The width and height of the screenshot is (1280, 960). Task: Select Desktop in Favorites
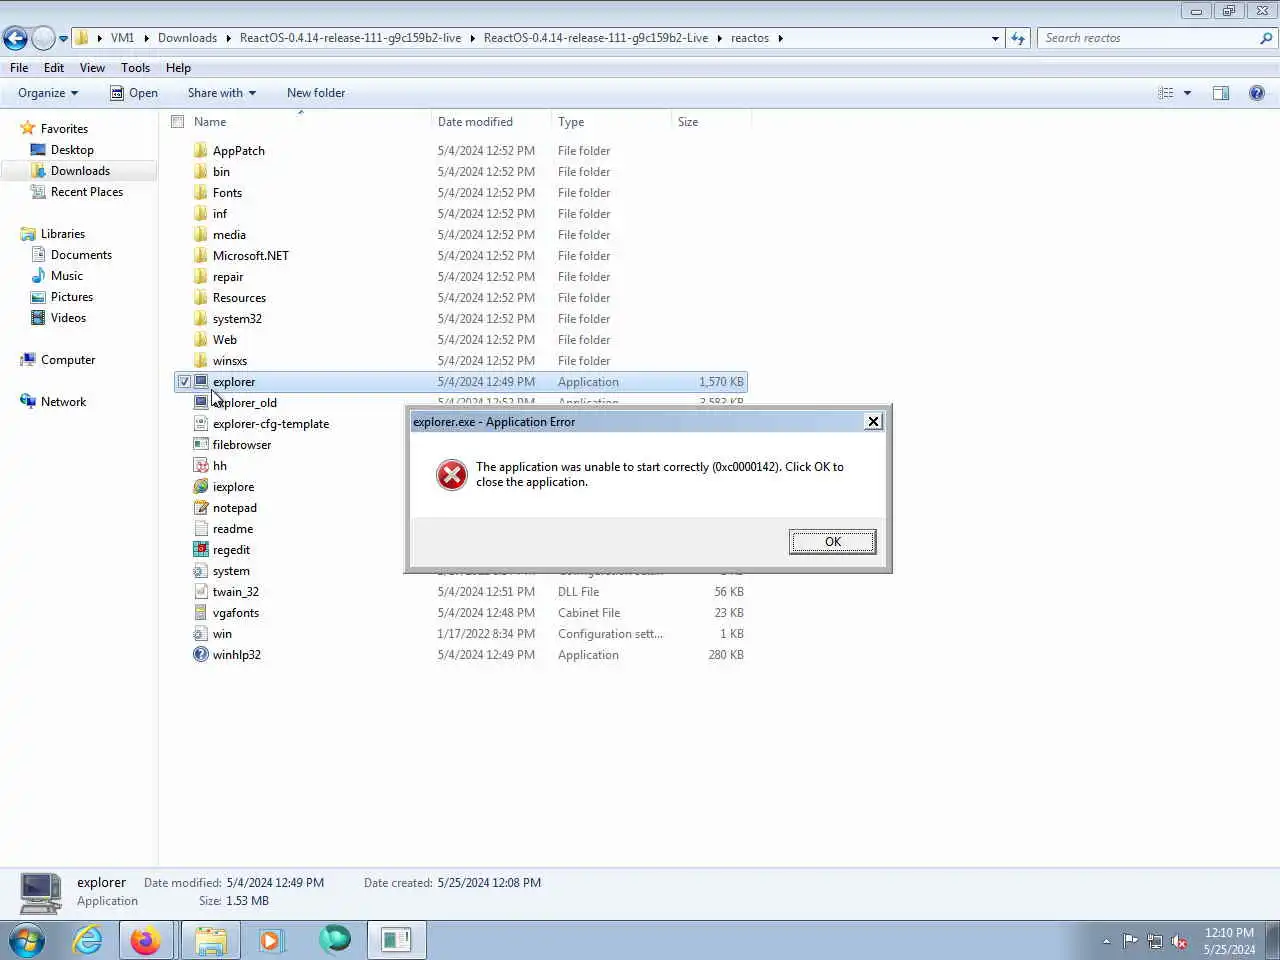[x=72, y=150]
